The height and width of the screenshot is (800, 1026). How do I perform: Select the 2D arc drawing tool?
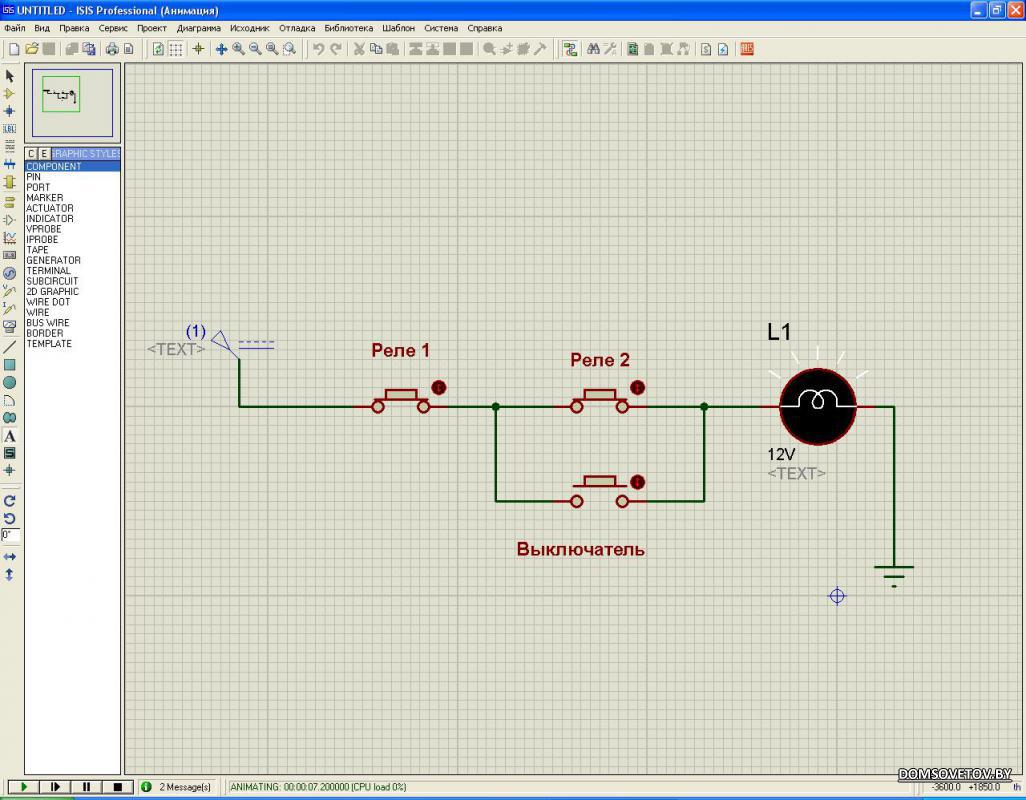tap(9, 400)
